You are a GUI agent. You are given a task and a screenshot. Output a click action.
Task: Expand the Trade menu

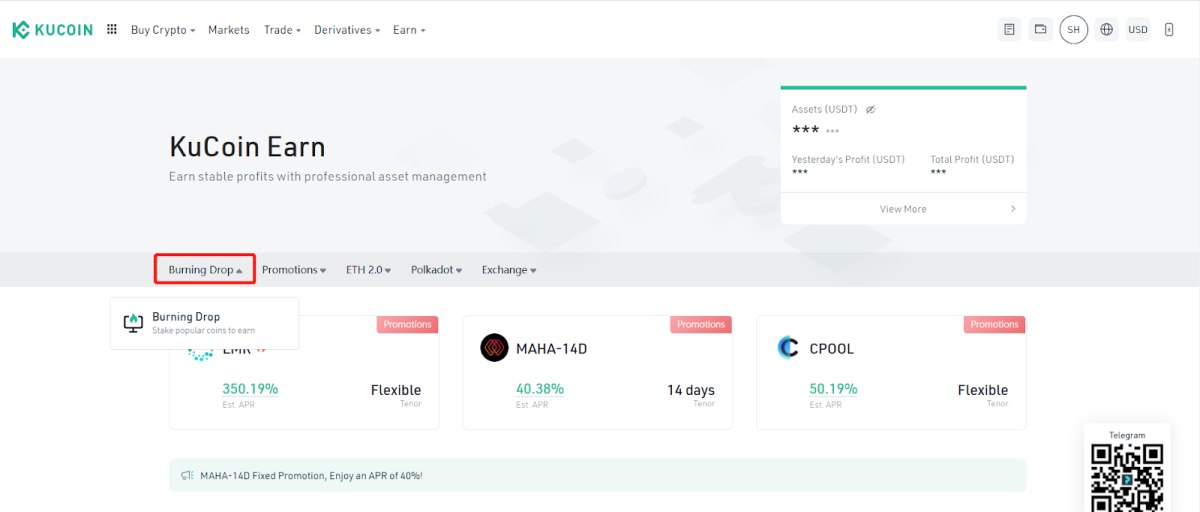(282, 30)
